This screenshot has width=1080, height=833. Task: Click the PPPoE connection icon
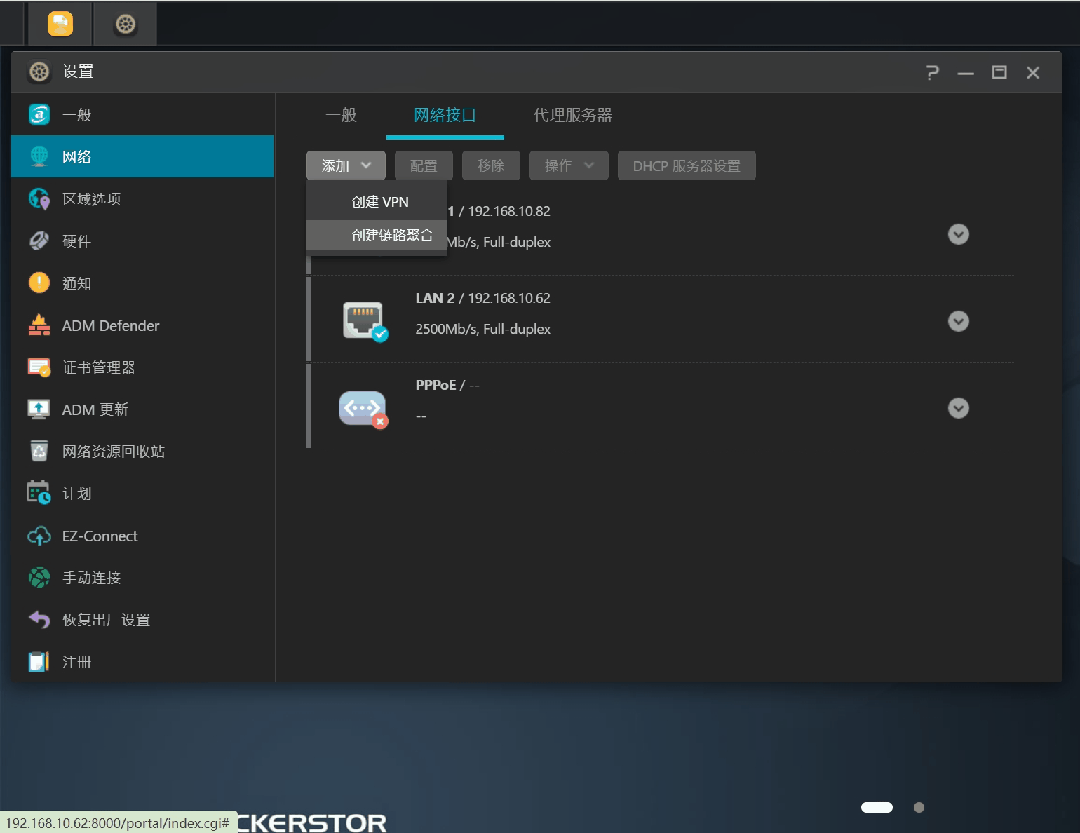[x=364, y=409]
